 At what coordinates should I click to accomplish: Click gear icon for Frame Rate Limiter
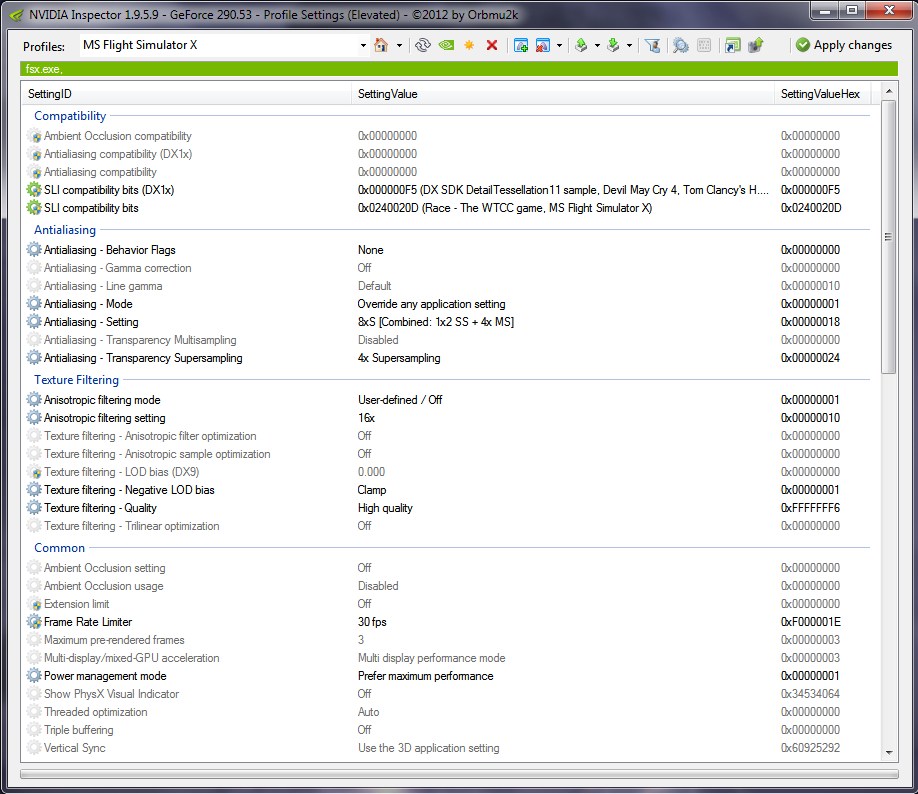point(35,622)
